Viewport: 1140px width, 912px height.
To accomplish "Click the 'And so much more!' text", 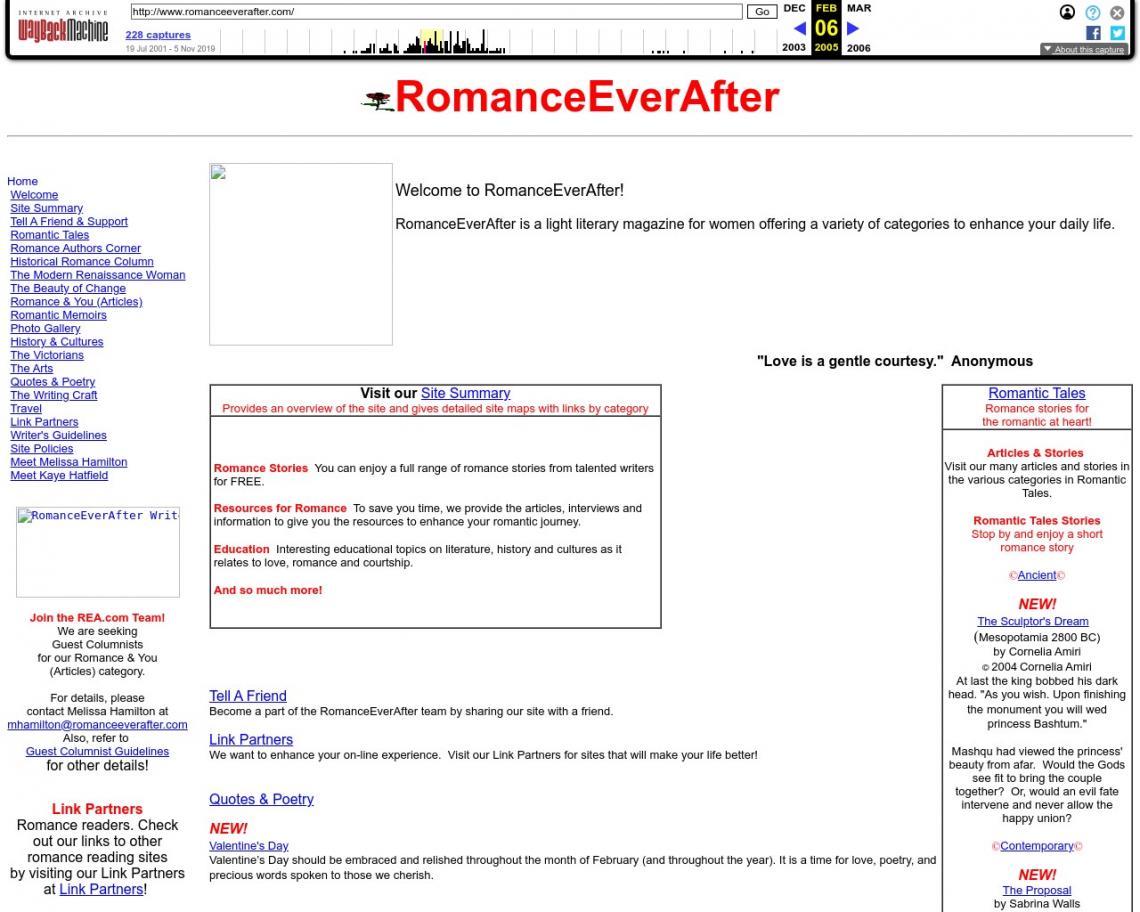I will click(x=268, y=590).
